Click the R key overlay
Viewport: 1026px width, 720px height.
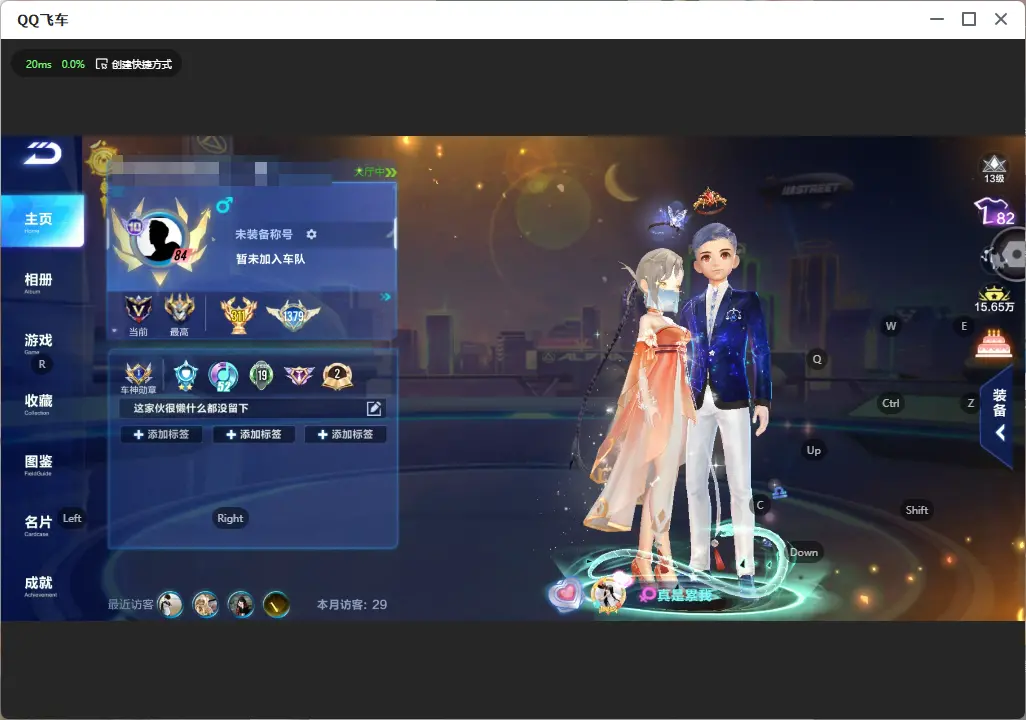pyautogui.click(x=42, y=365)
